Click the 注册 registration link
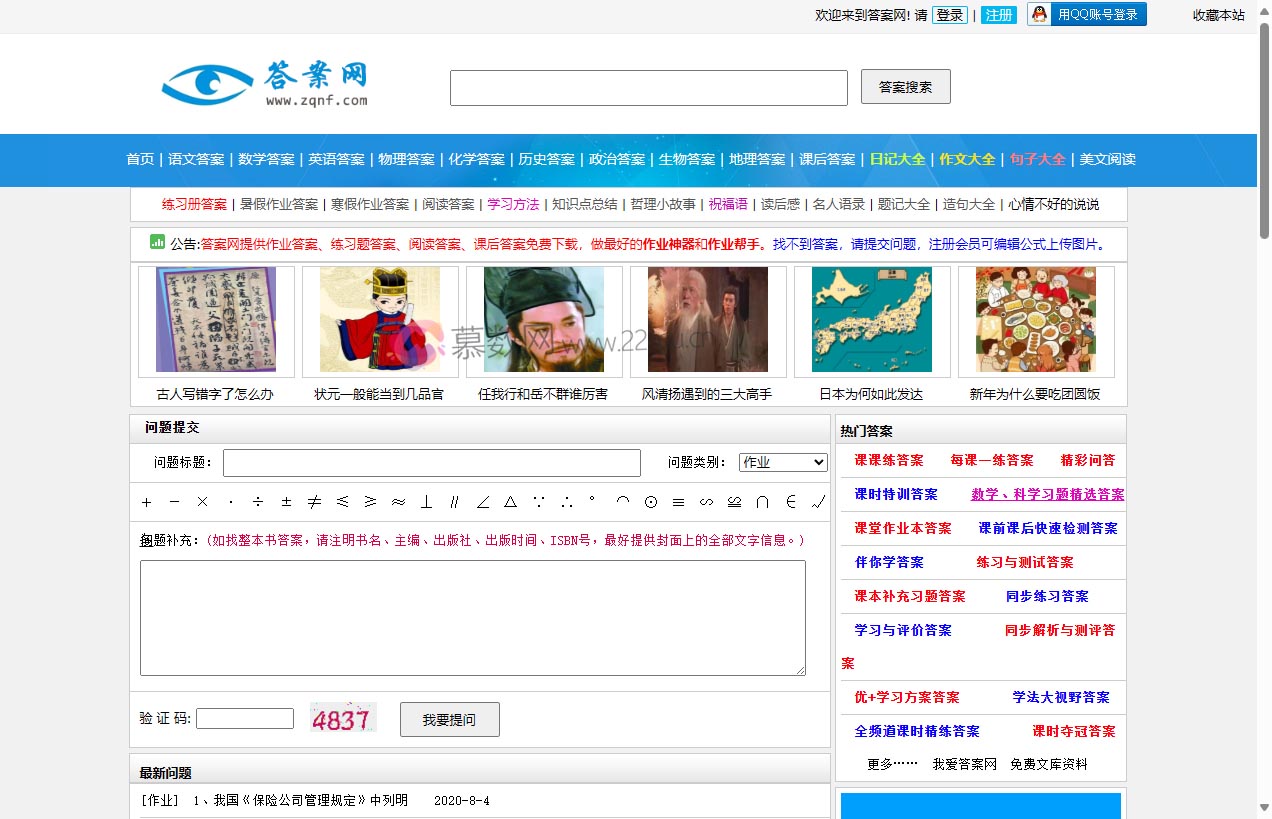This screenshot has height=819, width=1272. point(999,15)
